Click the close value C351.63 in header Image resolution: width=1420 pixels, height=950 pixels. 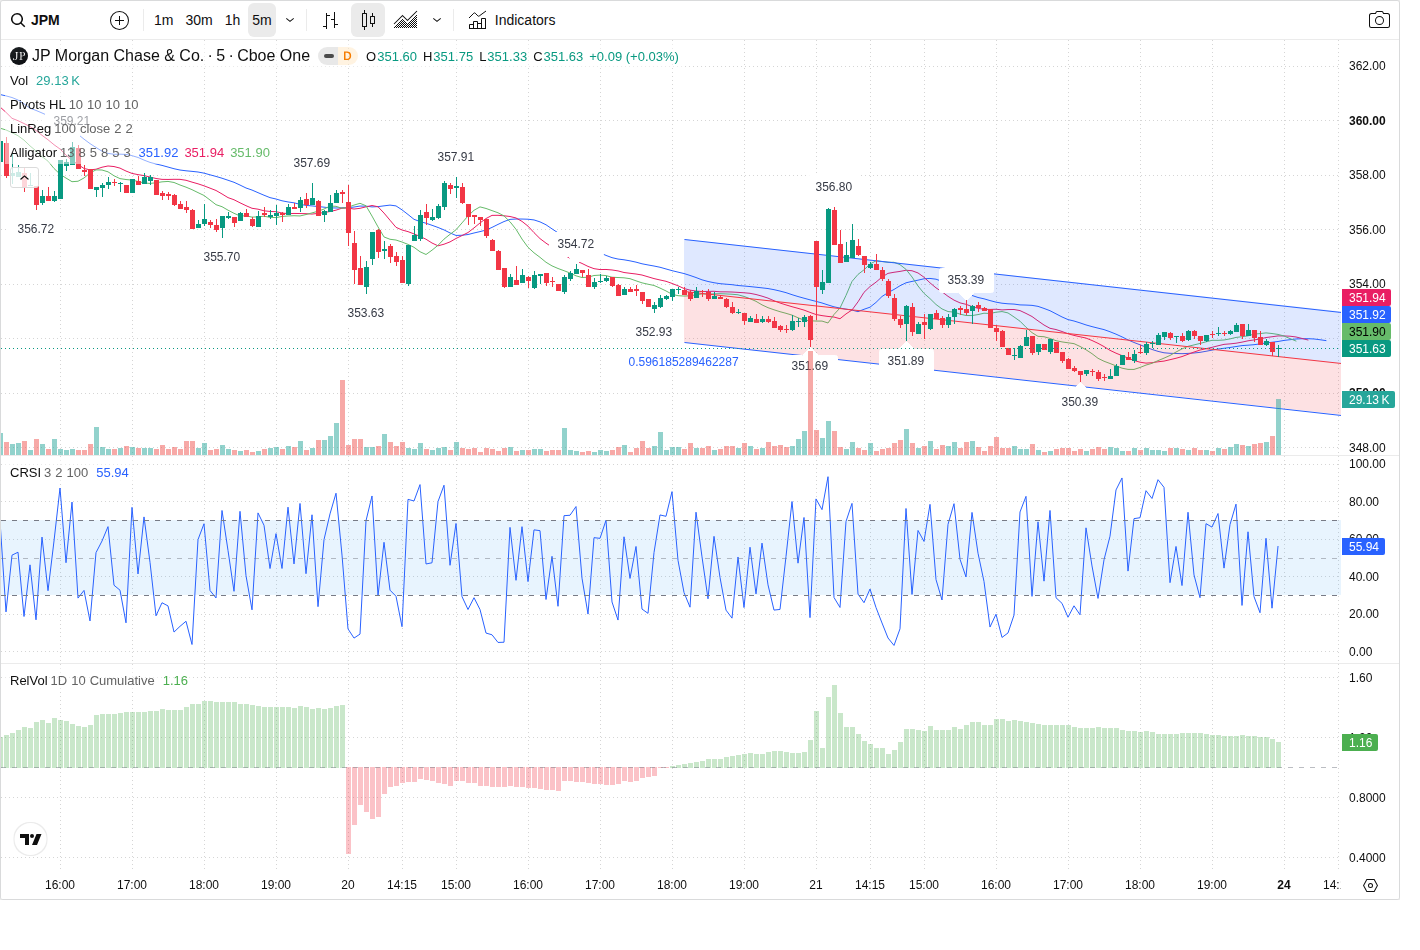(x=558, y=57)
